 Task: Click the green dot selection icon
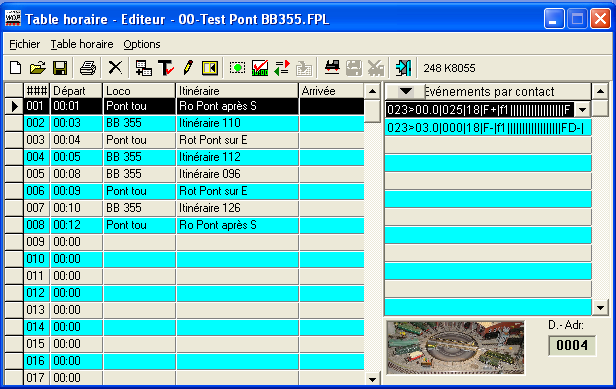coord(237,68)
